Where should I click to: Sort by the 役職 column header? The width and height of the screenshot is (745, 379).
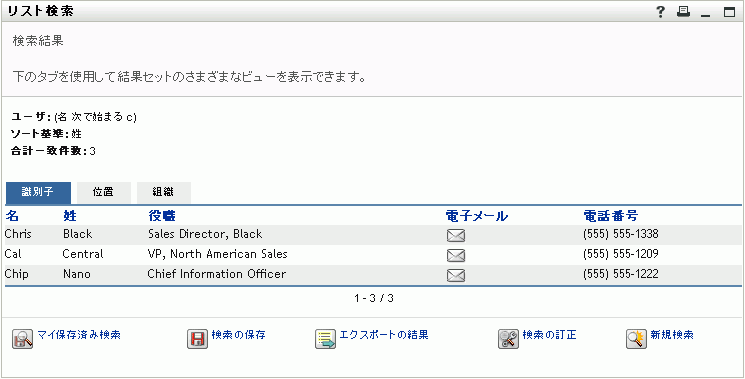coord(162,216)
